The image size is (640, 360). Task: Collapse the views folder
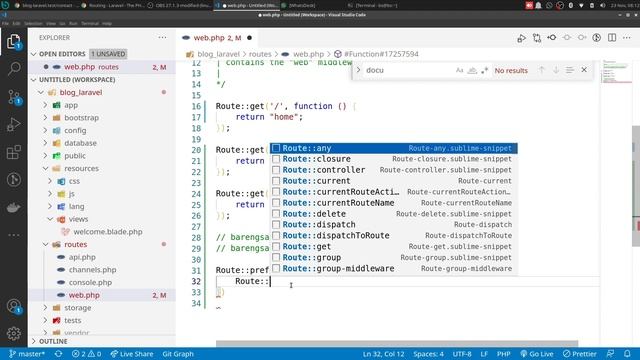(x=50, y=219)
